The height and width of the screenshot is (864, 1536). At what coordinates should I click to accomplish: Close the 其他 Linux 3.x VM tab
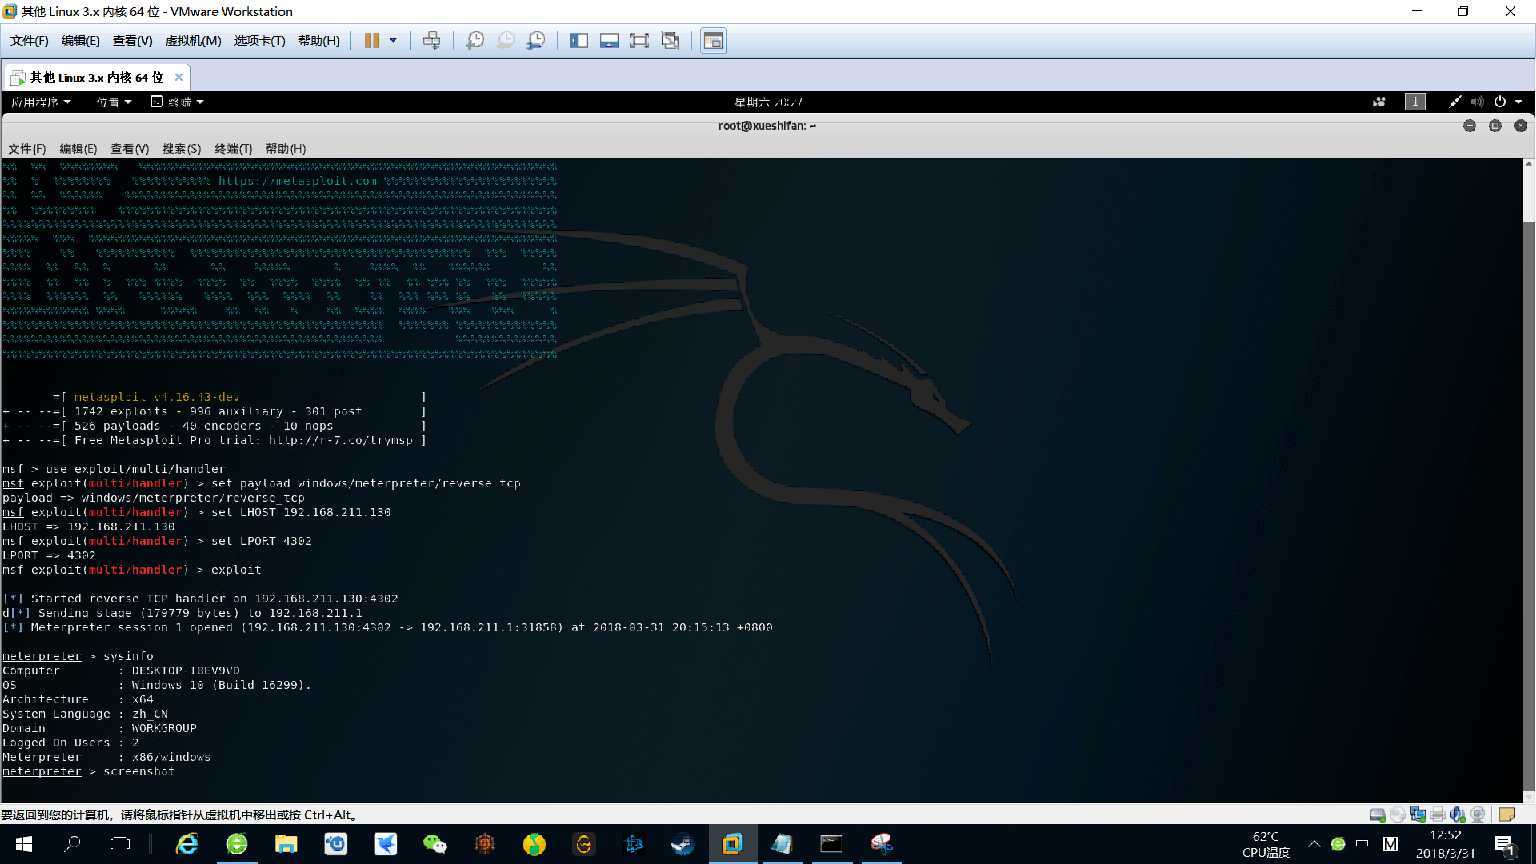(179, 77)
